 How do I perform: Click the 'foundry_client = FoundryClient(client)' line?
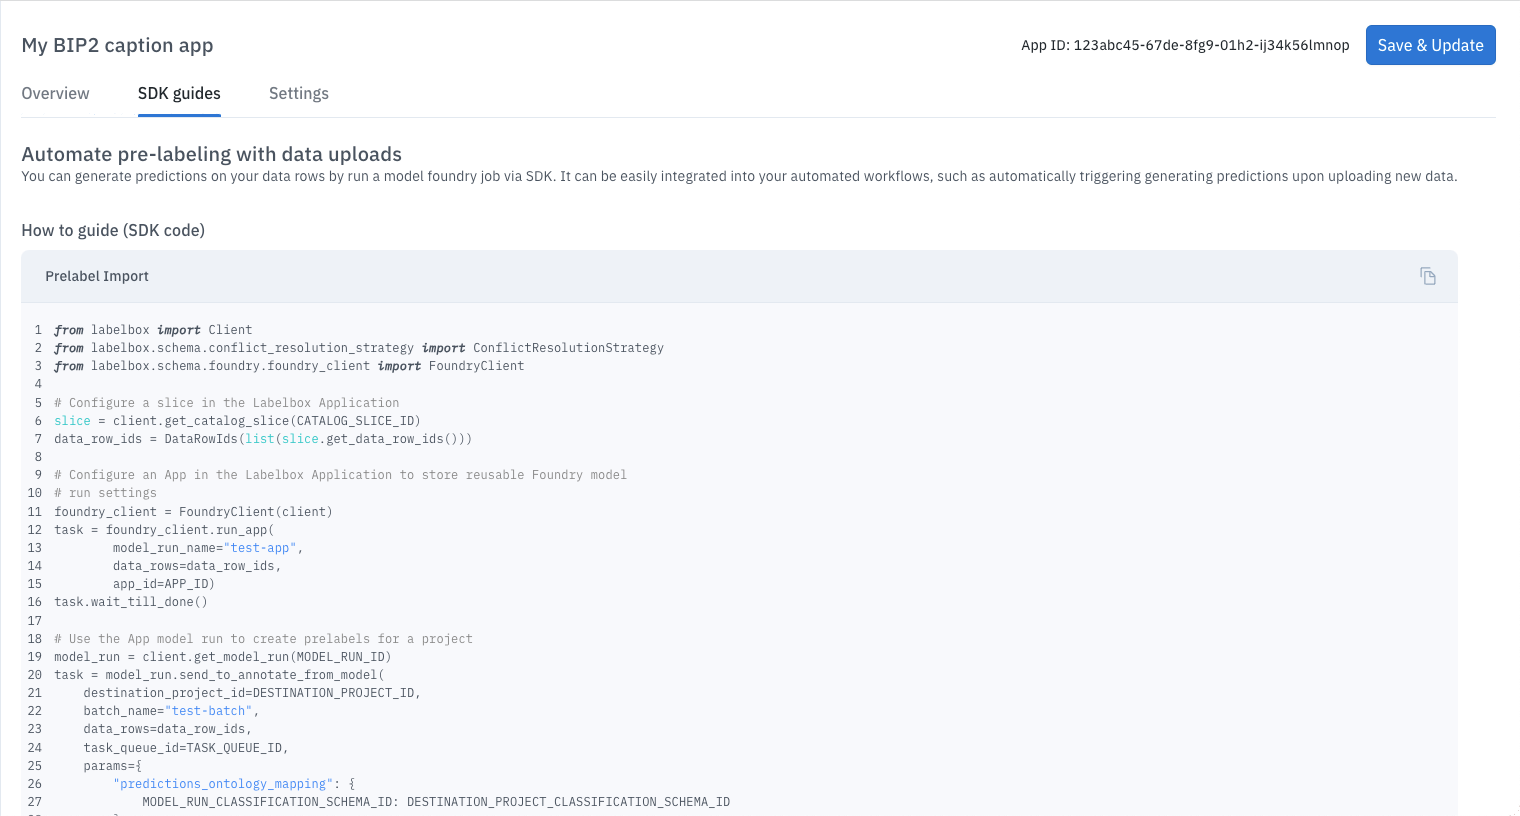click(x=193, y=512)
